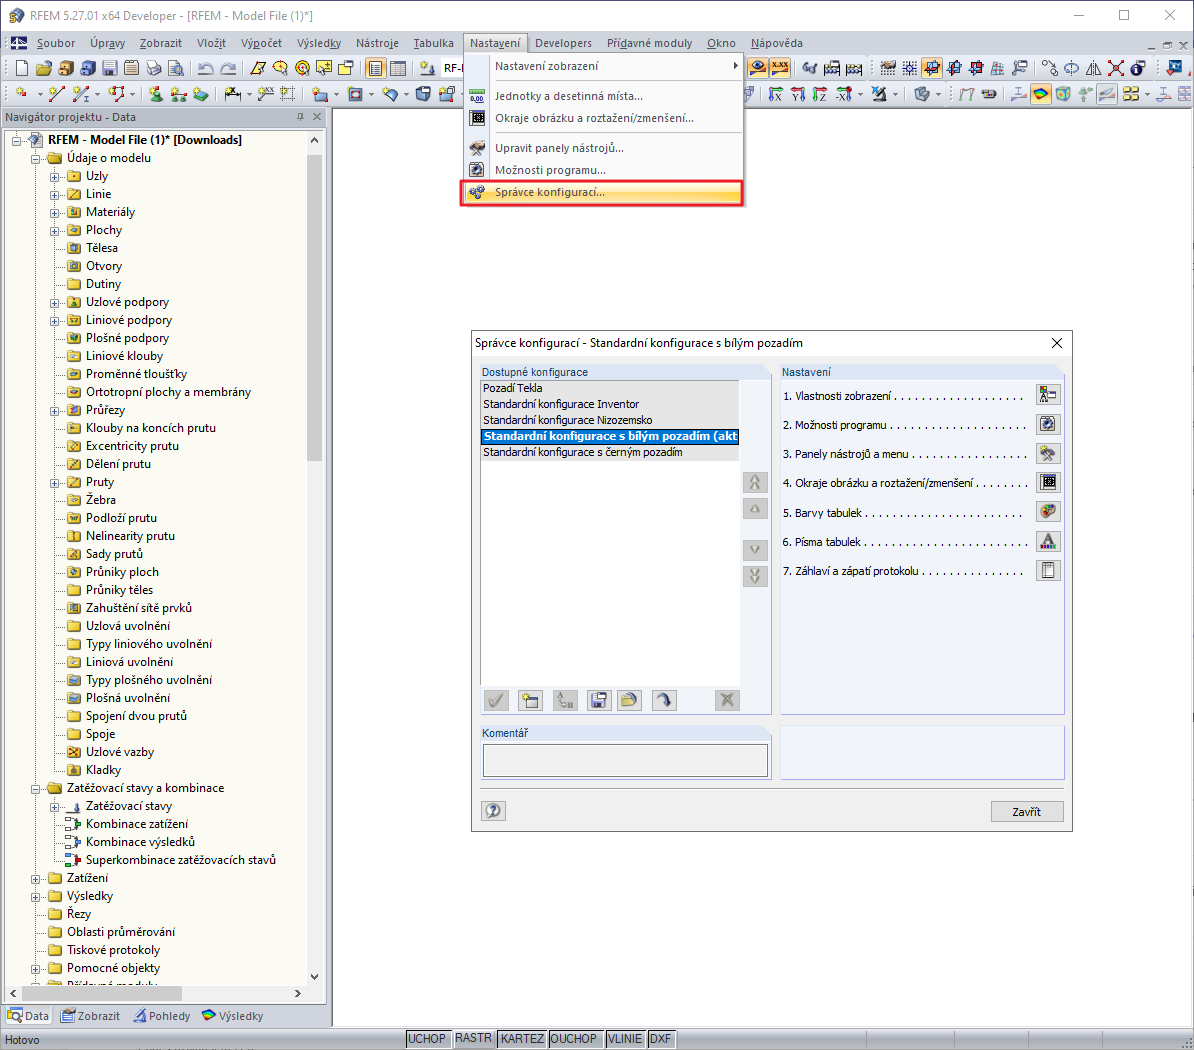Click the Save floppy disk icon in toolbar
The image size is (1194, 1050).
[x=110, y=69]
